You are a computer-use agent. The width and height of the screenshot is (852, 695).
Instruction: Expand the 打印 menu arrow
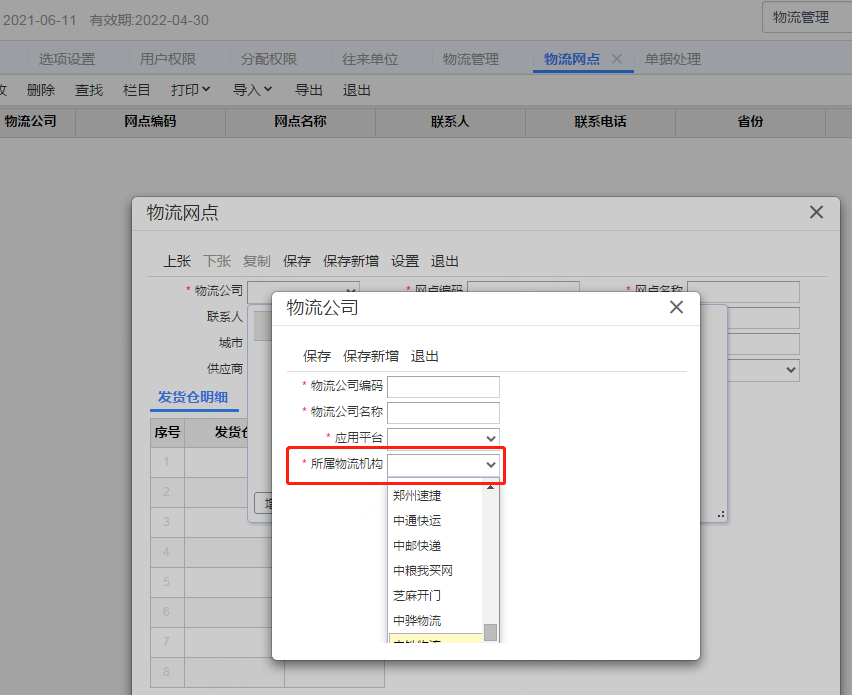tap(206, 89)
